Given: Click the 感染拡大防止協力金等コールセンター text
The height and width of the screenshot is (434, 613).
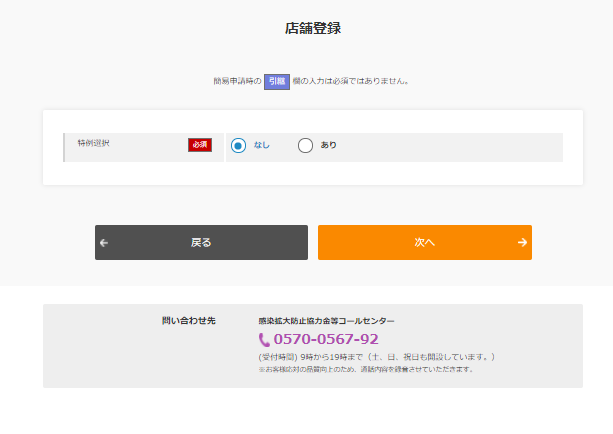Looking at the screenshot, I should point(326,321).
